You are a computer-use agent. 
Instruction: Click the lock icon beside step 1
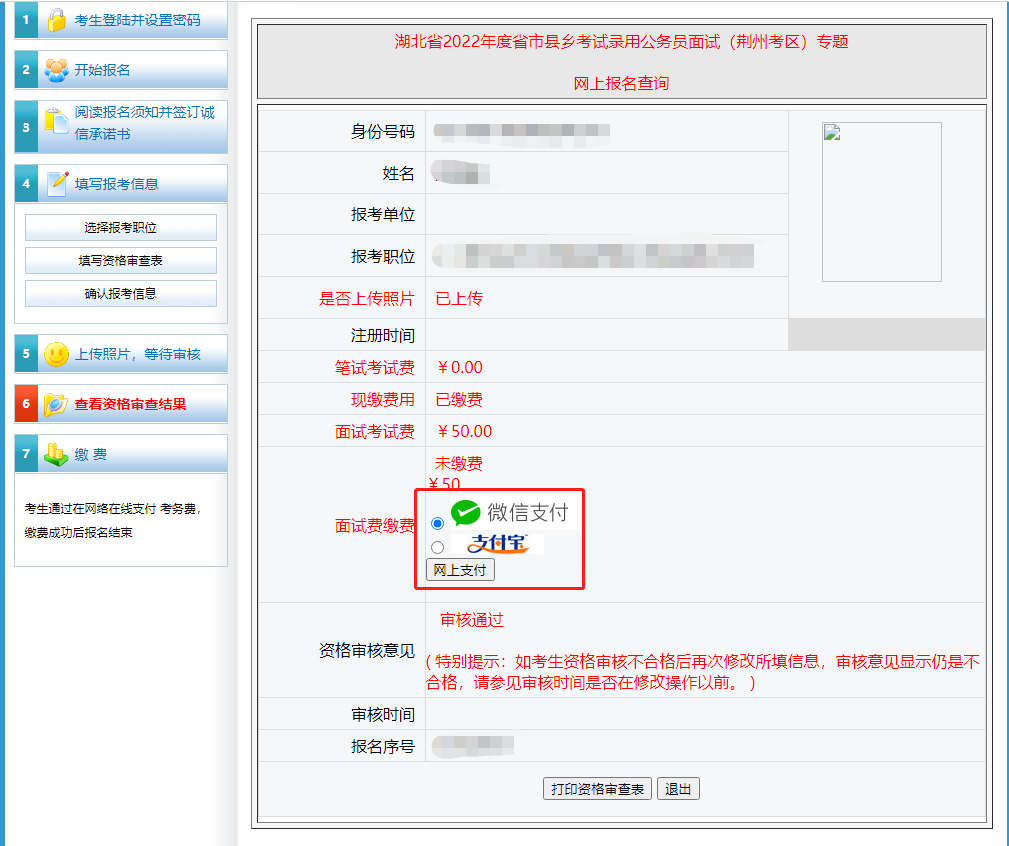point(56,20)
